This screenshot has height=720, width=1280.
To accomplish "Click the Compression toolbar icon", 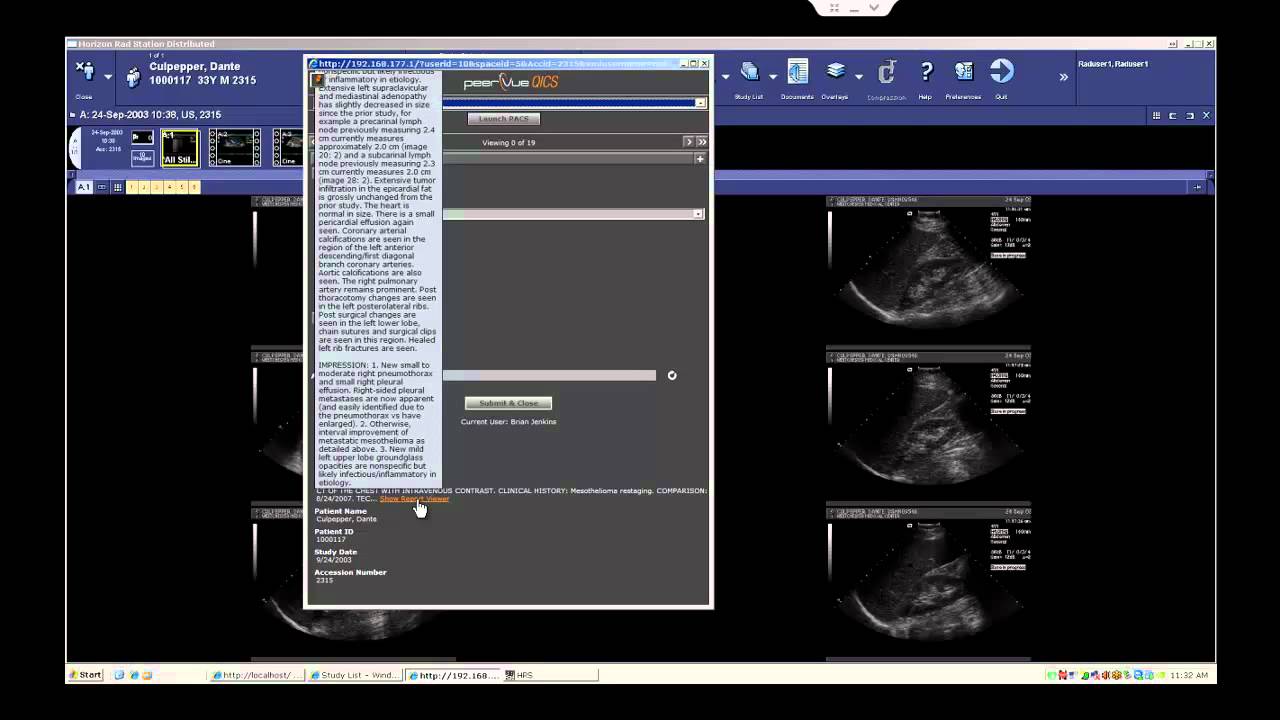I will (x=886, y=73).
